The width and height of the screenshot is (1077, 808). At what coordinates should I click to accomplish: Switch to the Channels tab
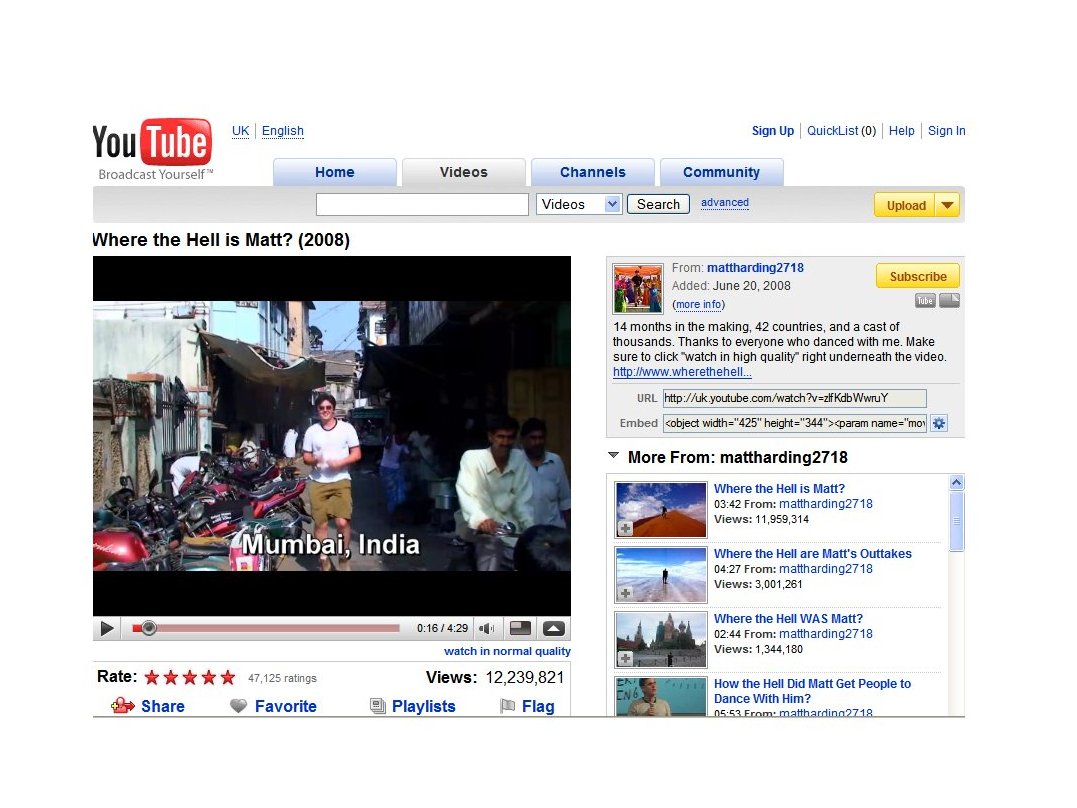592,171
